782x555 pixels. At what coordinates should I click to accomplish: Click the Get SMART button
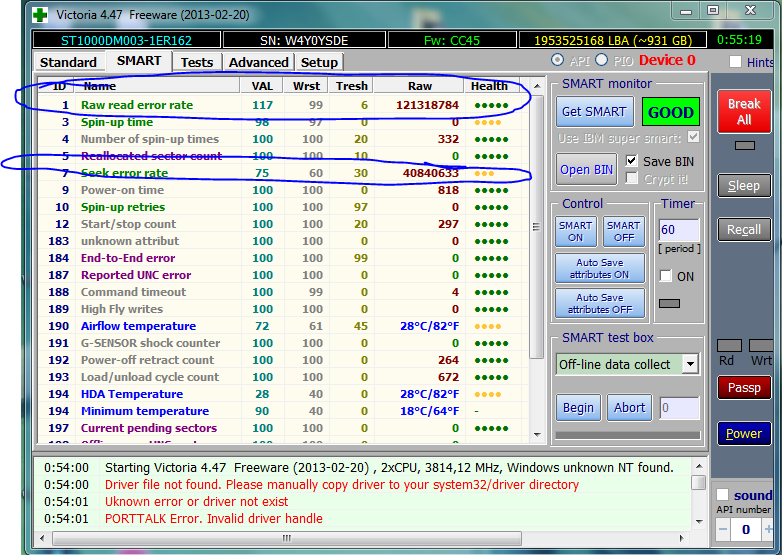click(x=594, y=112)
